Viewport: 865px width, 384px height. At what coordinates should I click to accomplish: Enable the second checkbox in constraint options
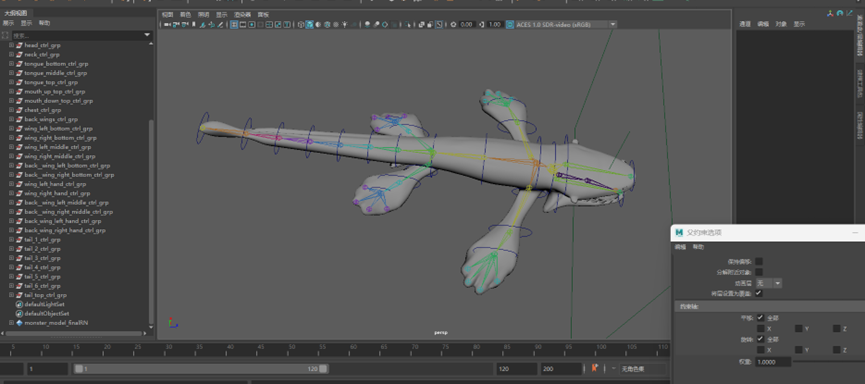(x=759, y=272)
